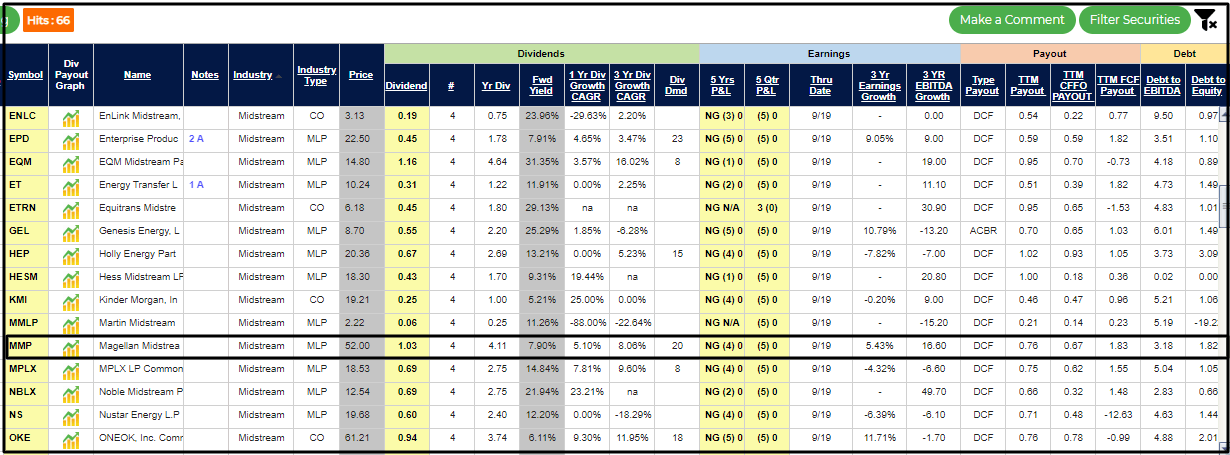Open the MMP dividend payout graph icon
Viewport: 1230px width, 455px height.
click(x=71, y=347)
